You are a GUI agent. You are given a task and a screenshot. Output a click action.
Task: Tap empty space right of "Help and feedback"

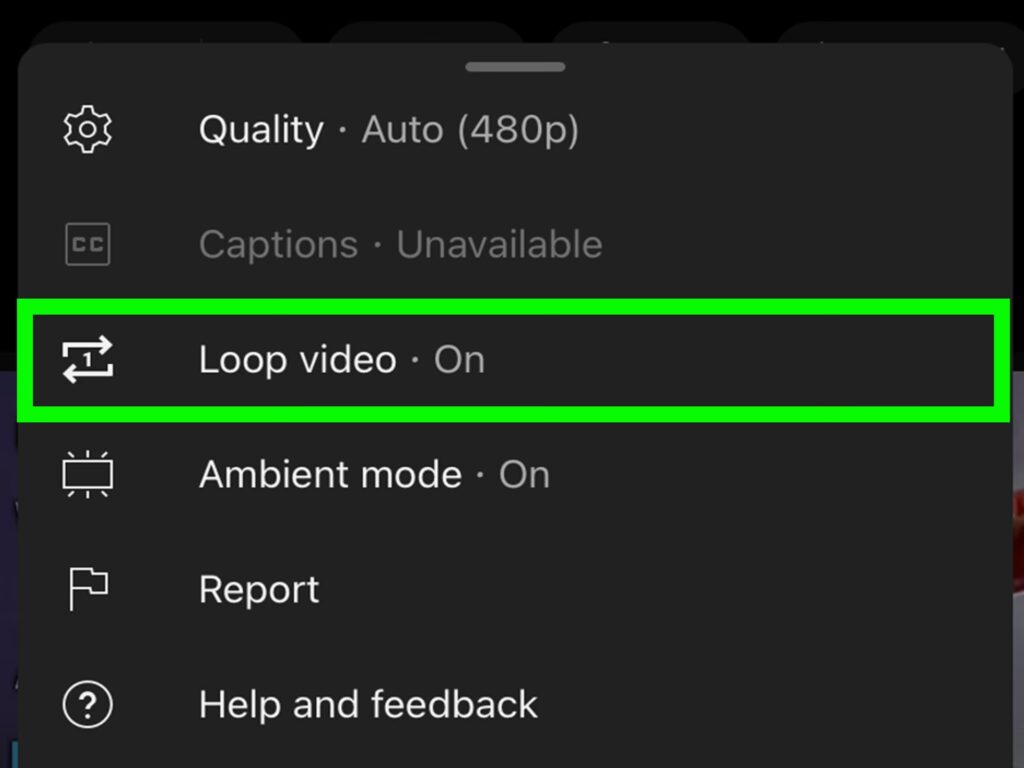coord(780,705)
